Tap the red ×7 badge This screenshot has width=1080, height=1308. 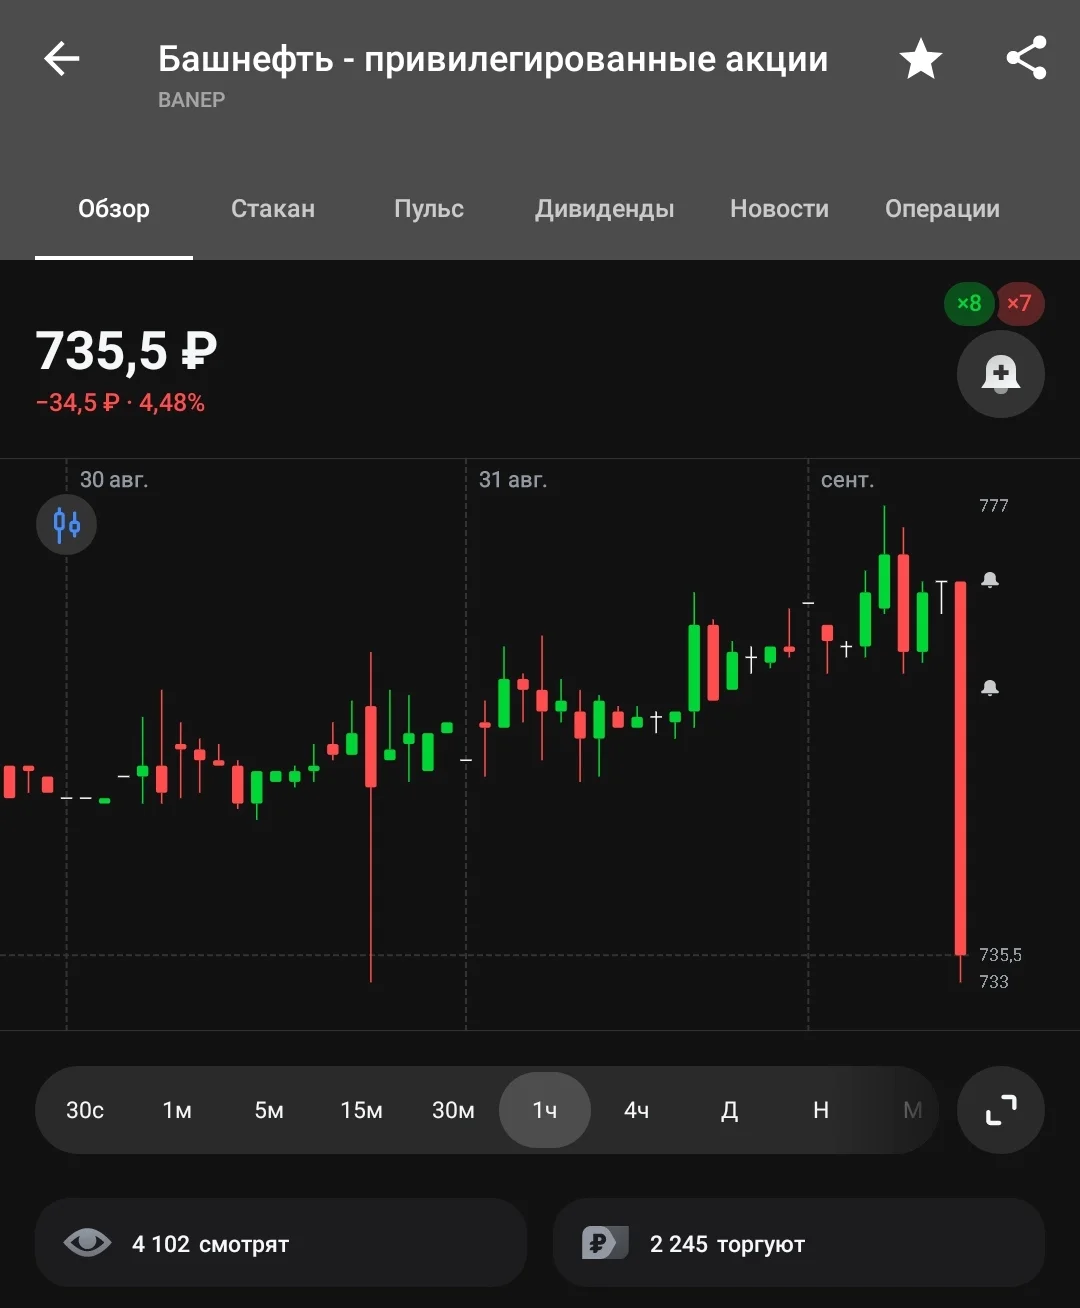coord(1019,303)
